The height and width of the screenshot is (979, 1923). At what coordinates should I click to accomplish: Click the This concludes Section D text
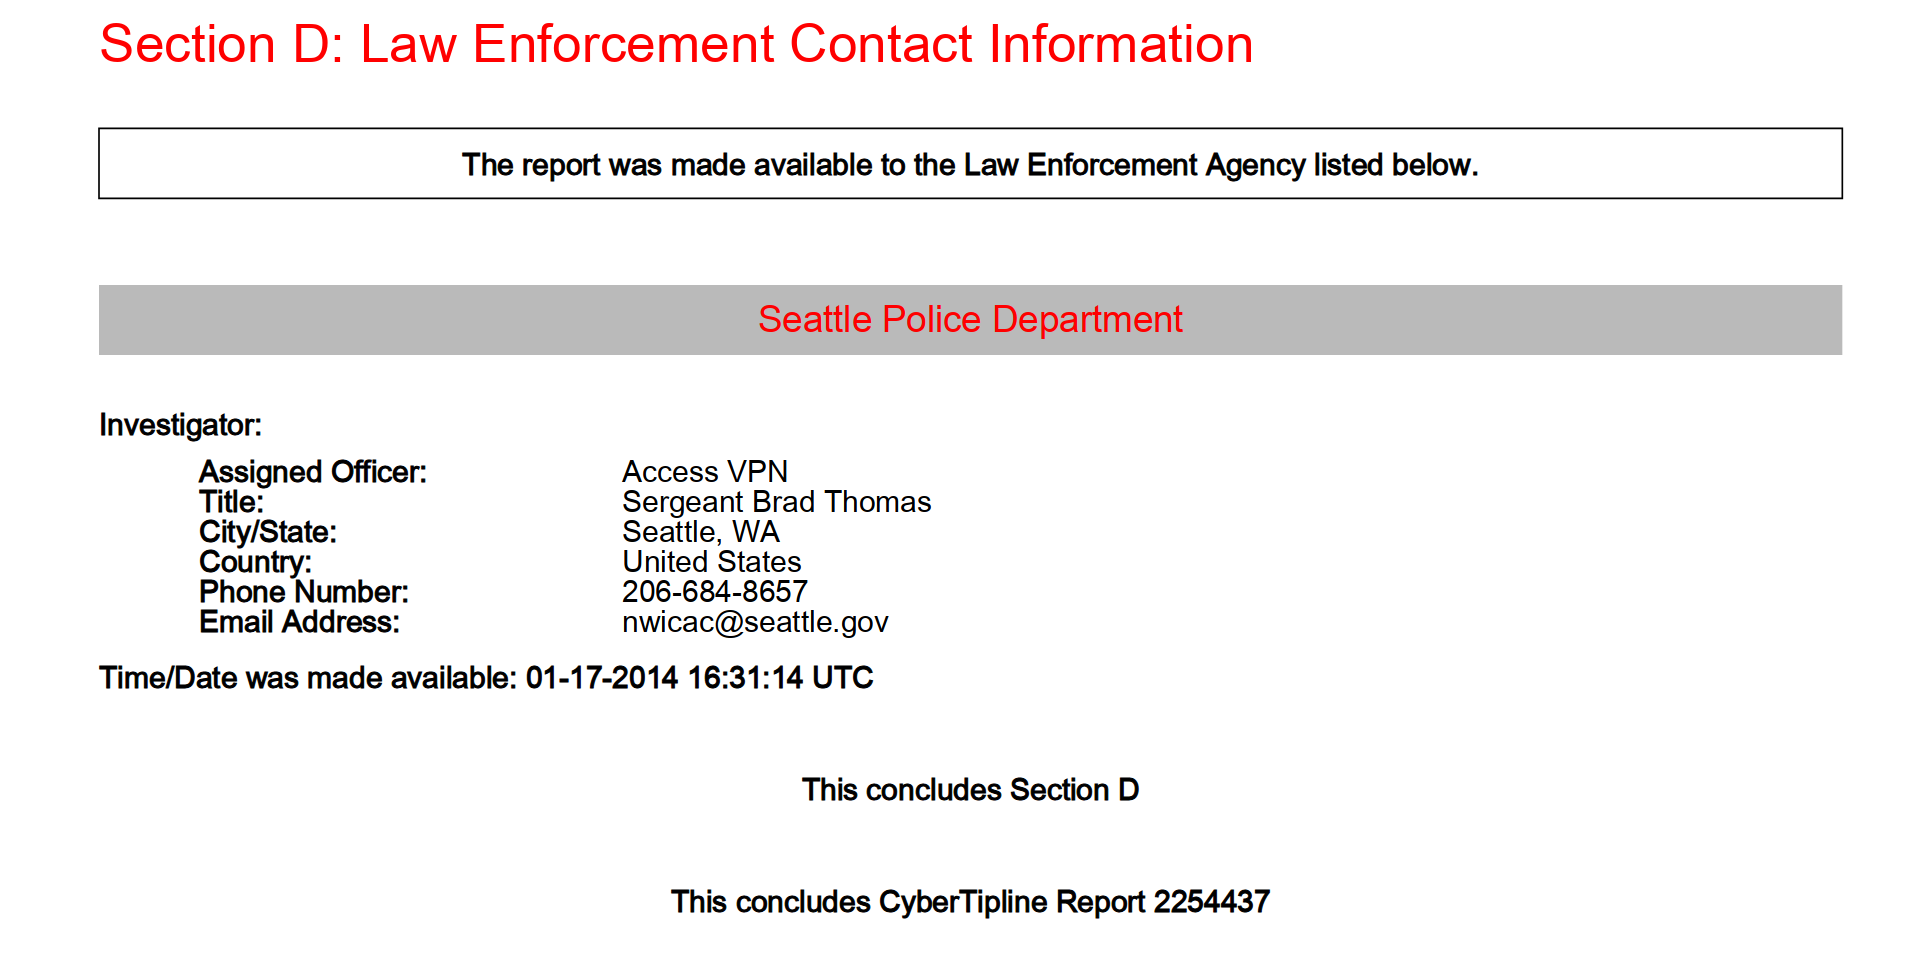pyautogui.click(x=969, y=790)
